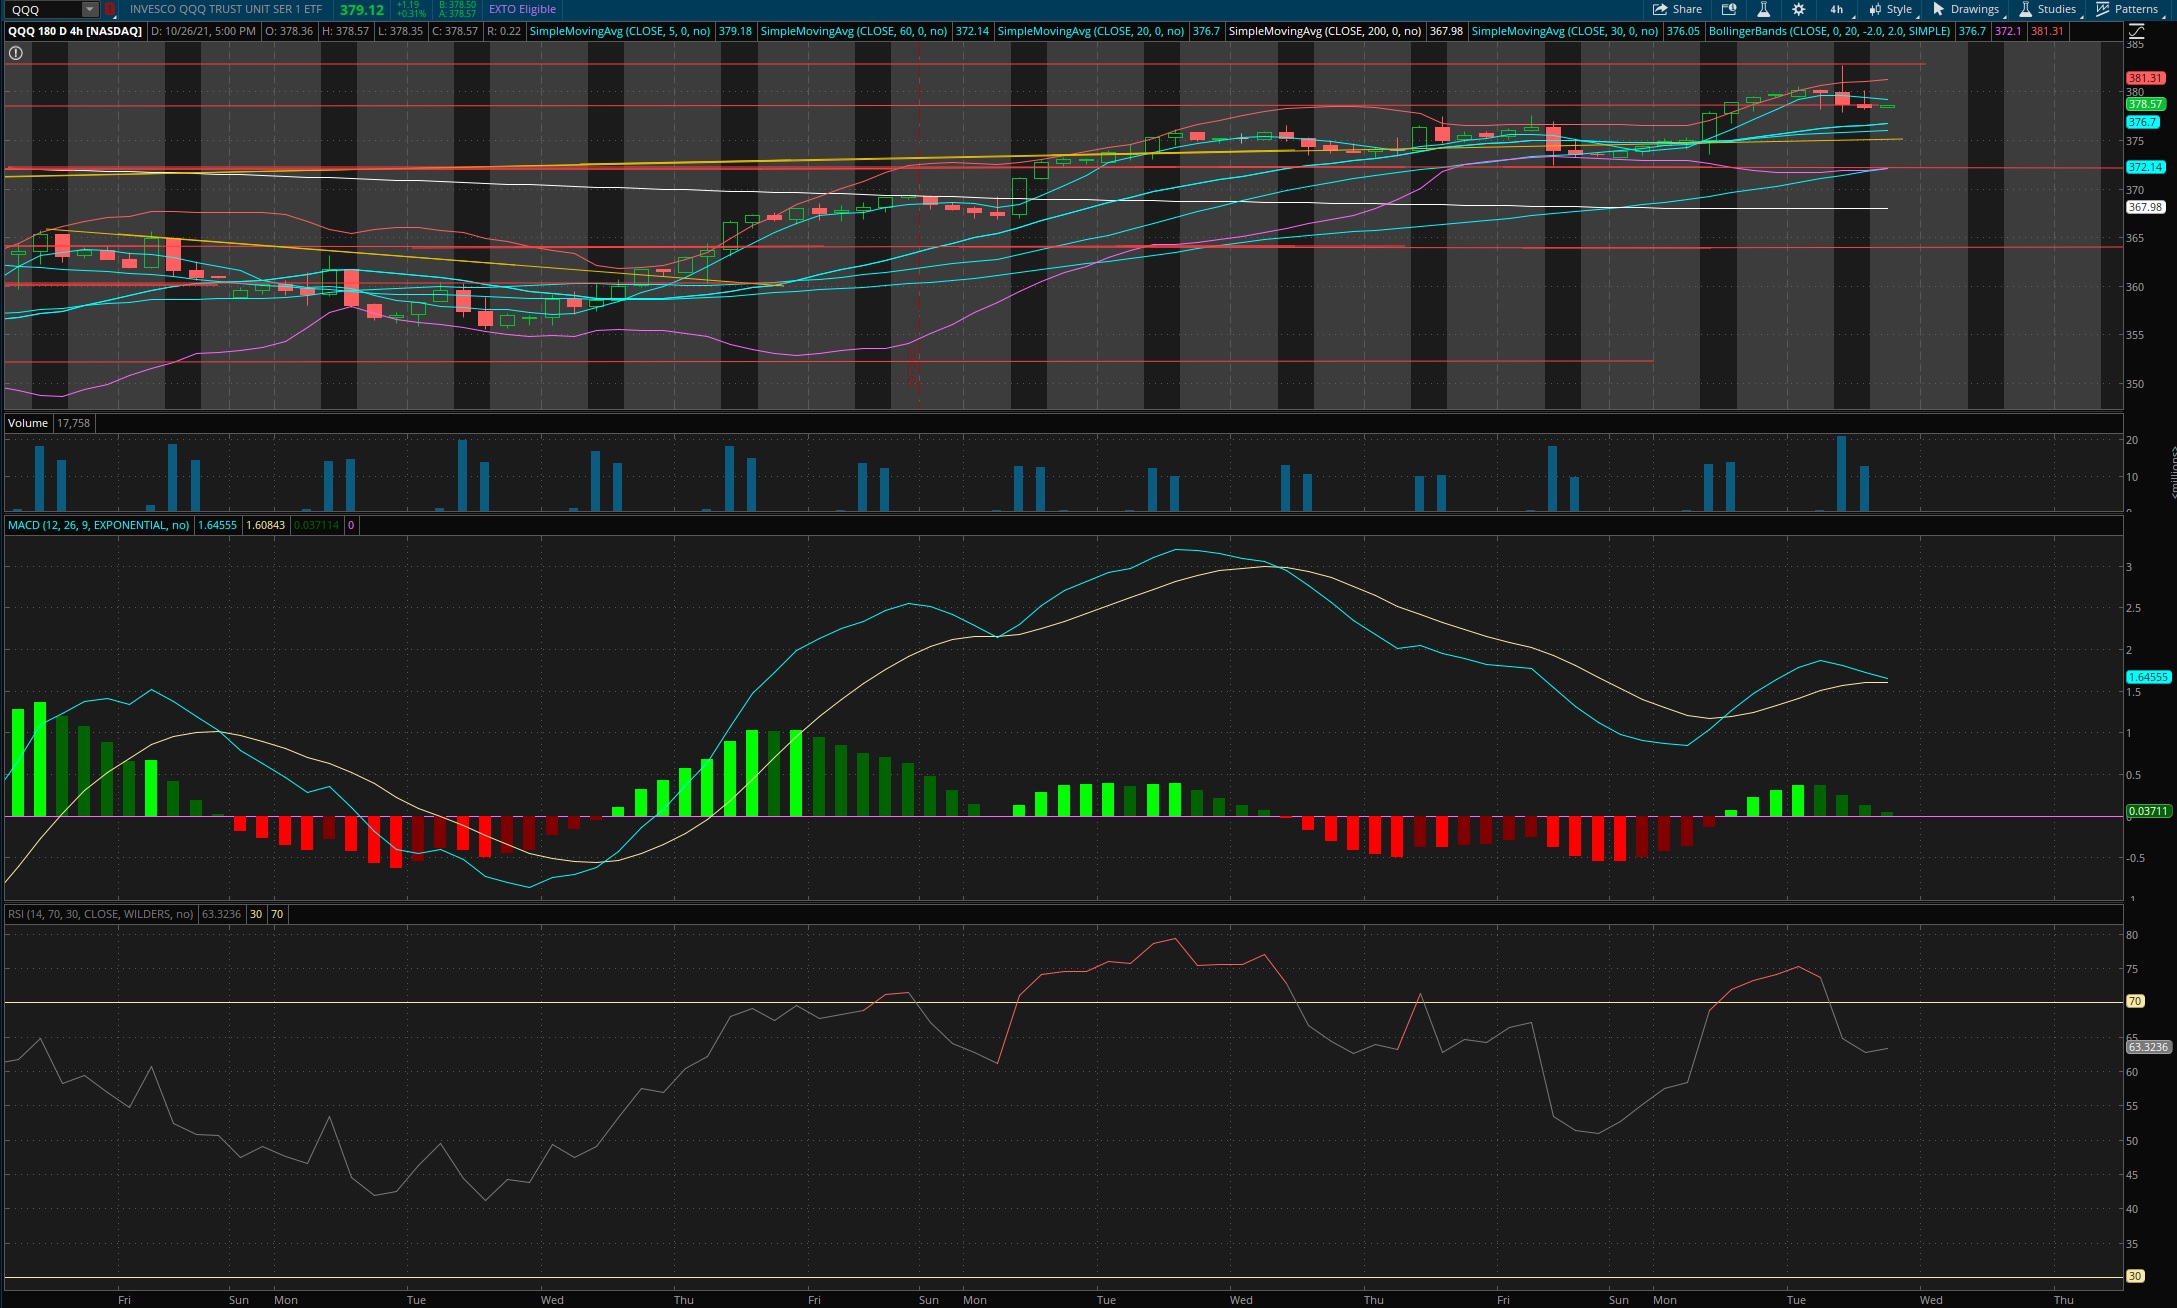Open the 4h timeframe dropdown
The width and height of the screenshot is (2177, 1308).
1837,9
